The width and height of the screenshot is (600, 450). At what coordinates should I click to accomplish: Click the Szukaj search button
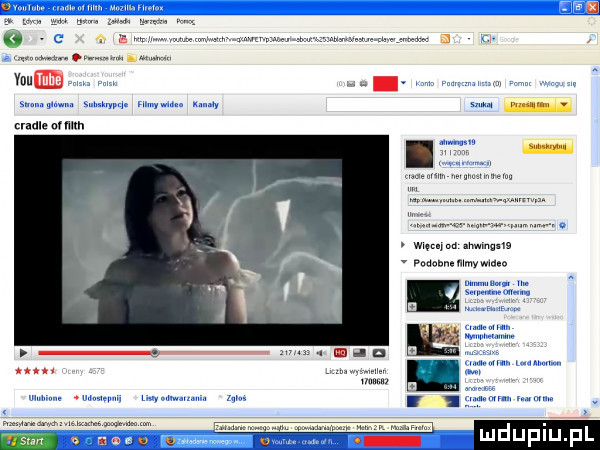pos(481,104)
